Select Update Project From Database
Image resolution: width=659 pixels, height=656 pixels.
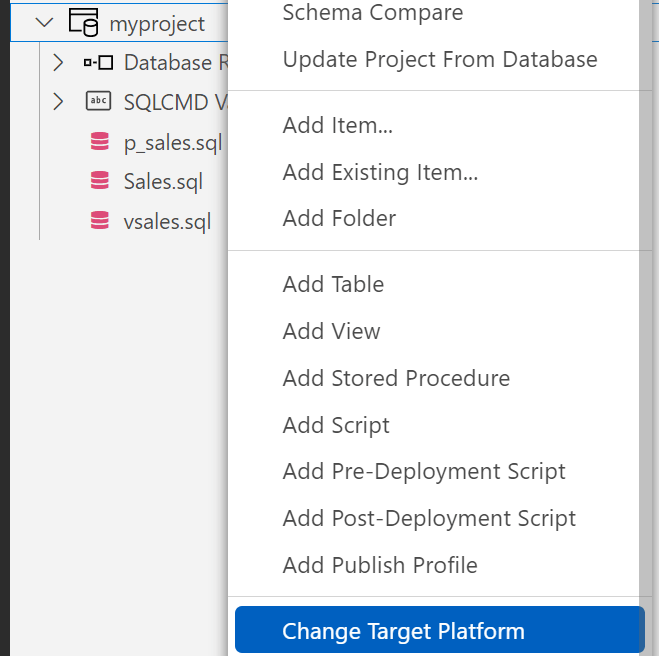440,59
